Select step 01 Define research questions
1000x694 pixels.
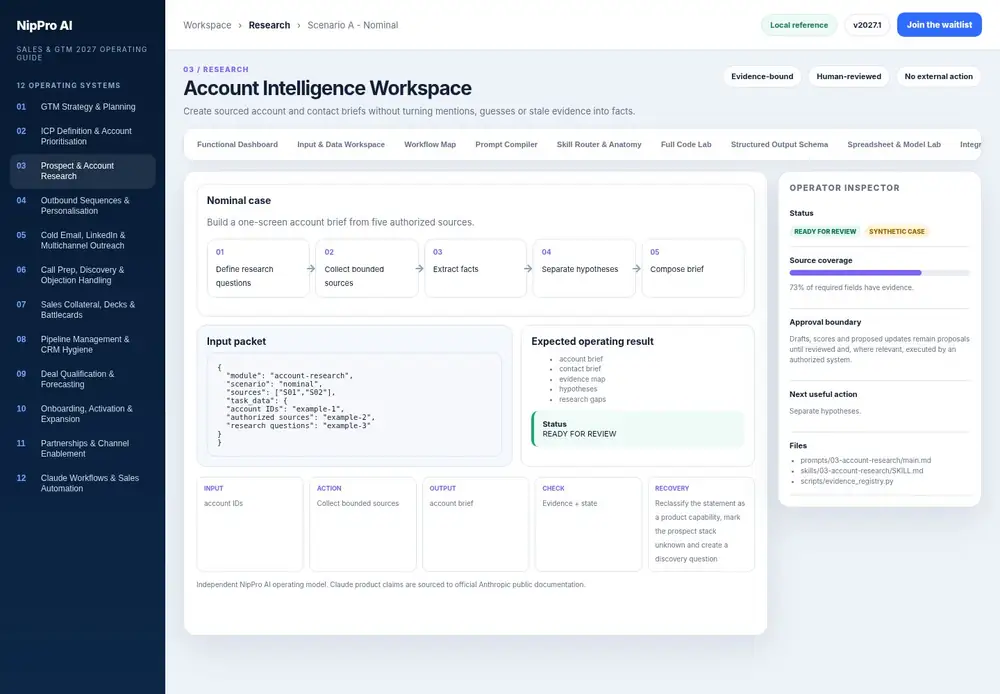(258, 268)
